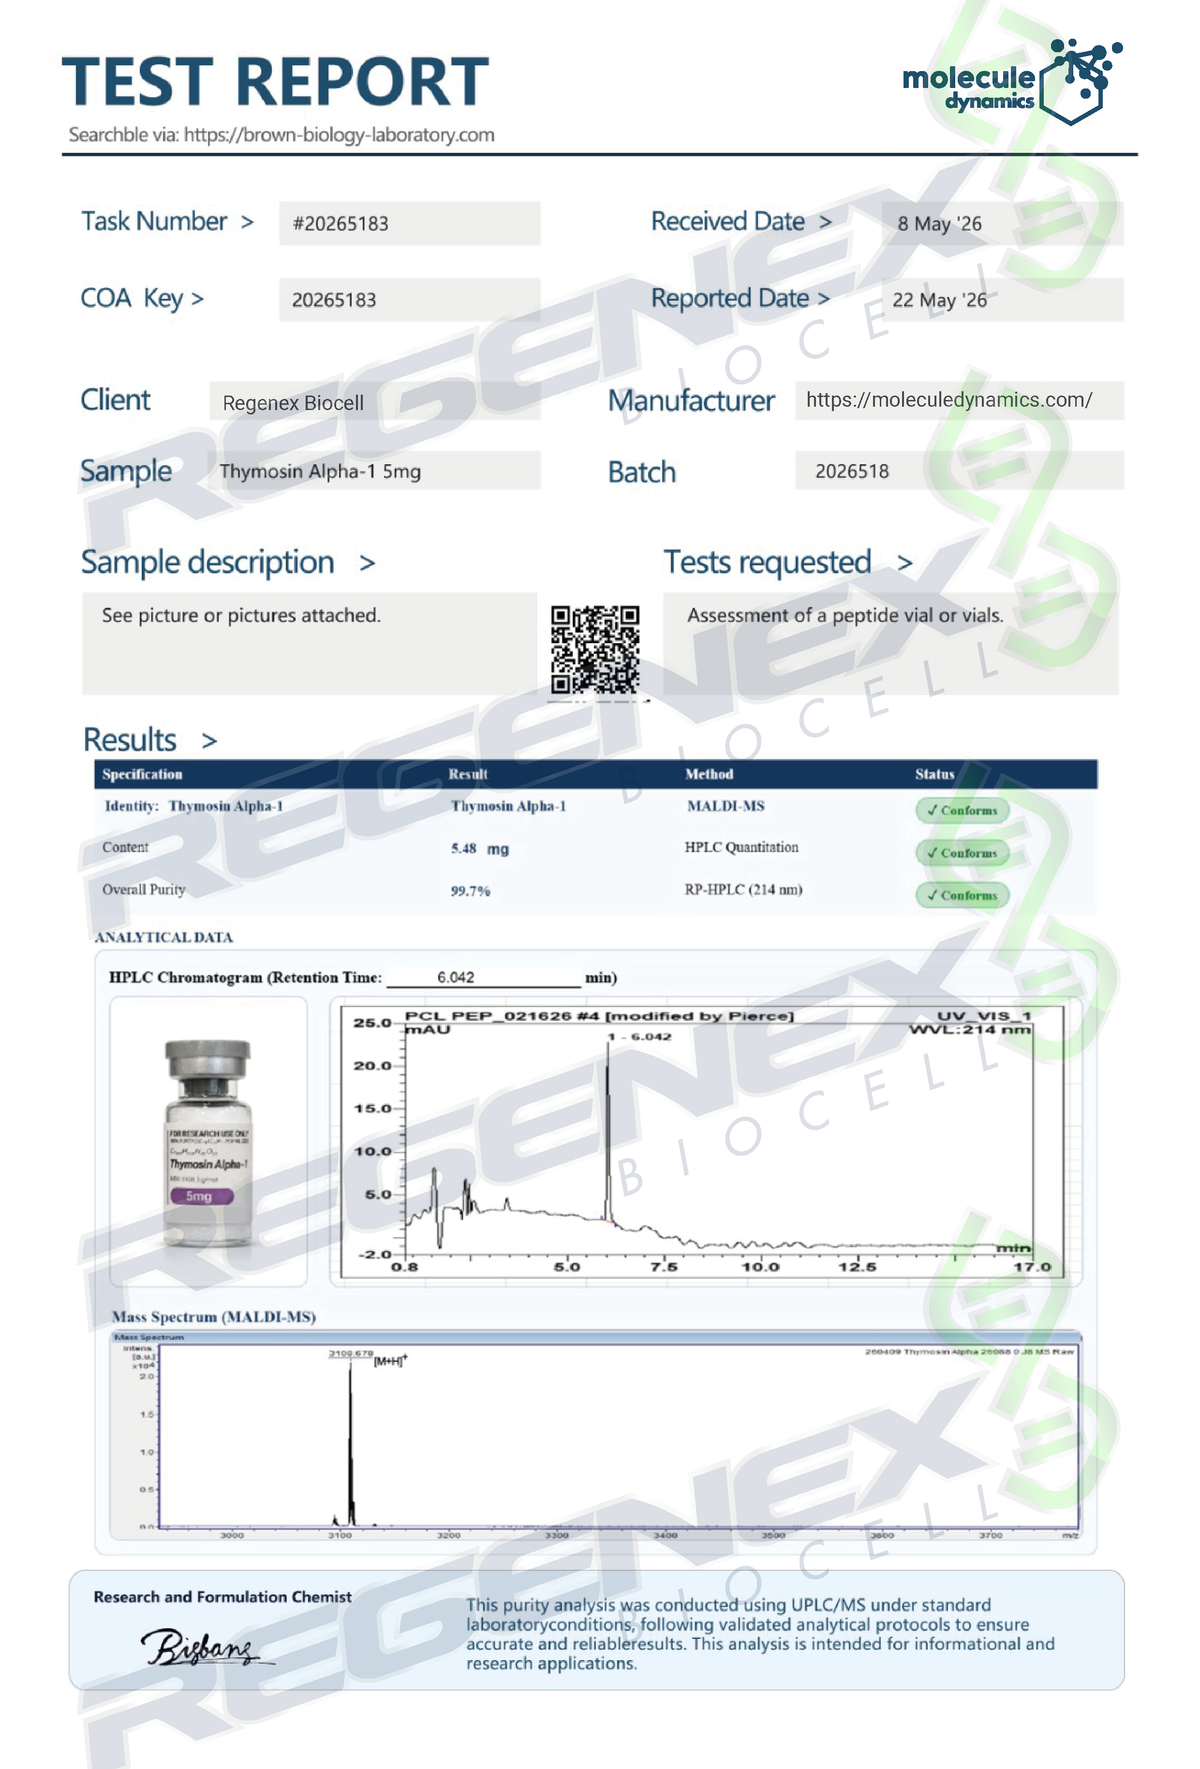The height and width of the screenshot is (1769, 1200).
Task: Click the QR code
Action: [595, 649]
